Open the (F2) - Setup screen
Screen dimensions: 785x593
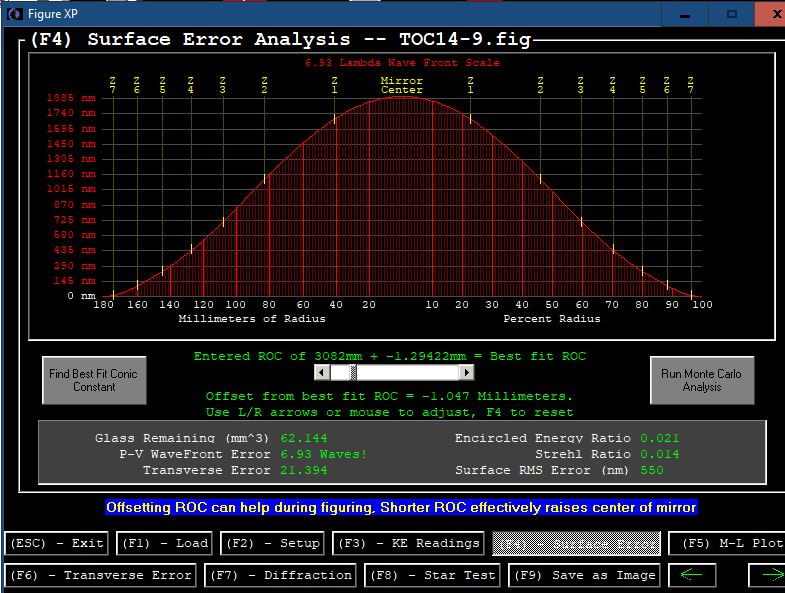pyautogui.click(x=272, y=543)
